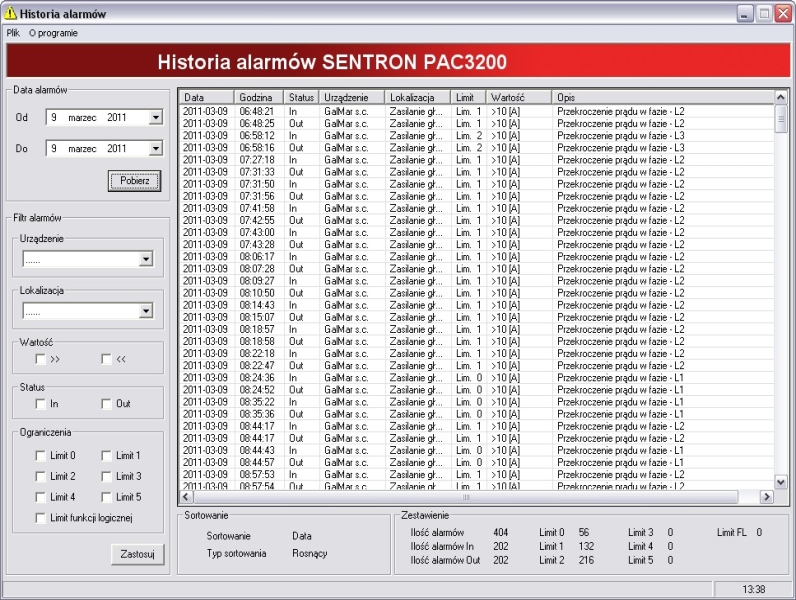Click the Ilość alarmów value 404
Screen dimensions: 796x600
click(x=501, y=532)
